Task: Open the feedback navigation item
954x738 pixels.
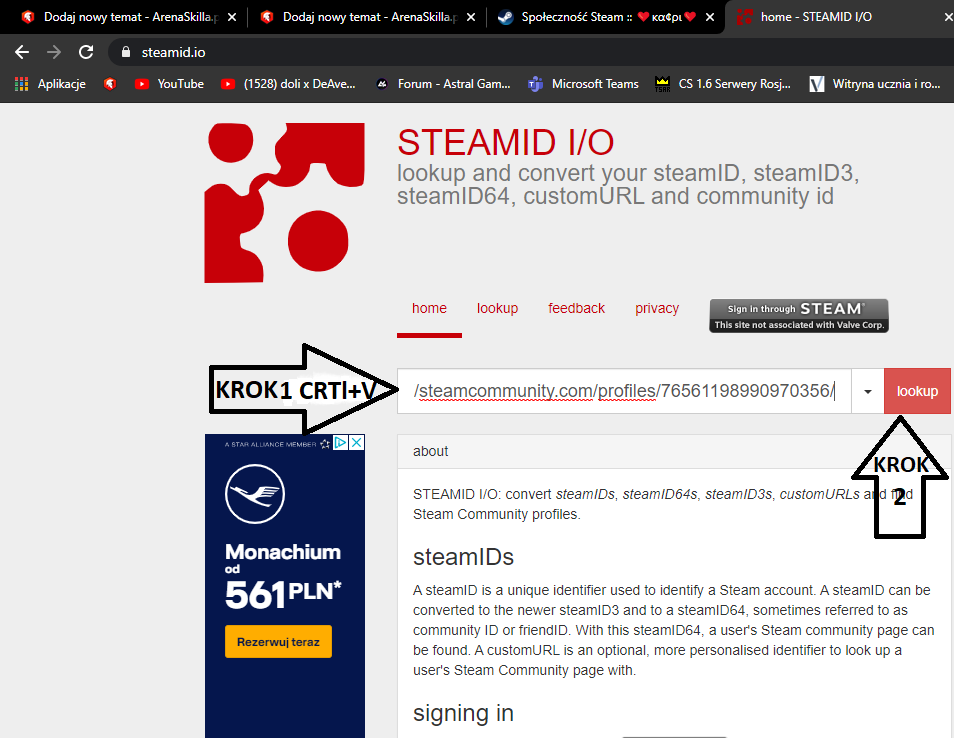Action: [x=576, y=308]
